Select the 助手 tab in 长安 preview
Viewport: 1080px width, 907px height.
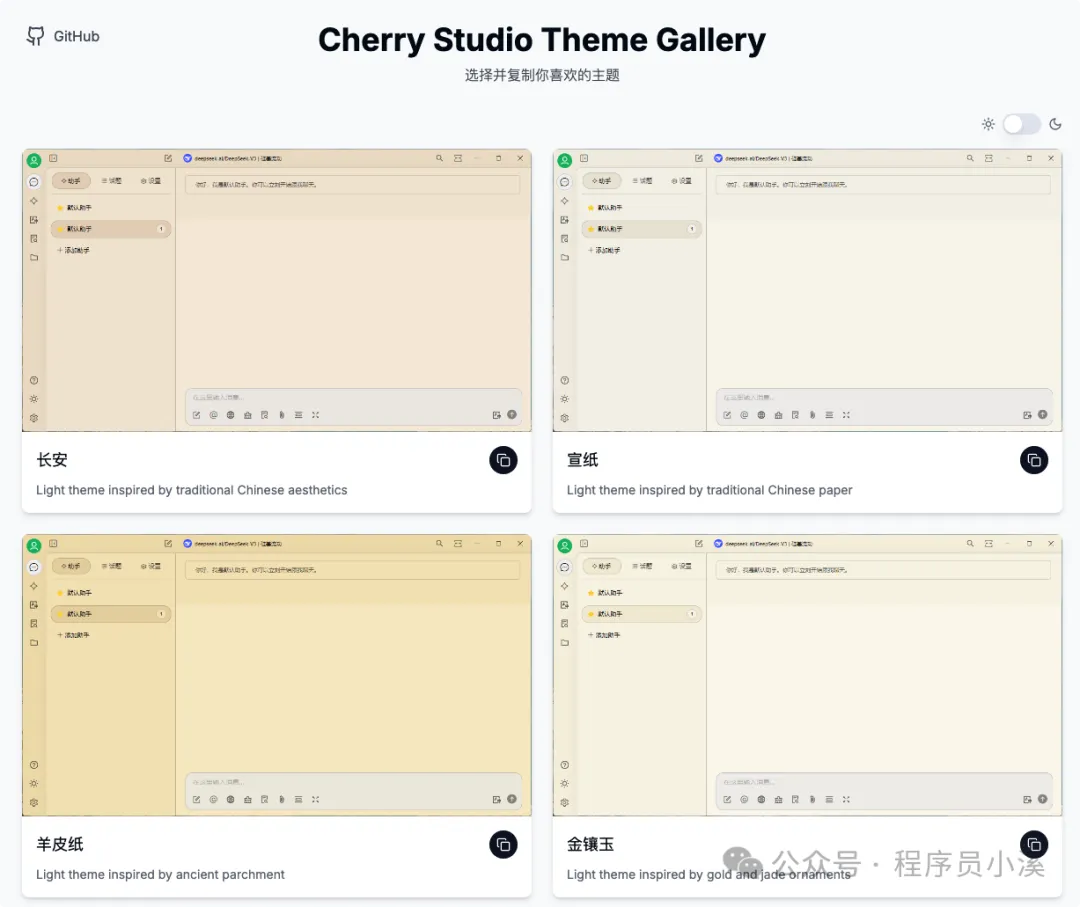[71, 181]
